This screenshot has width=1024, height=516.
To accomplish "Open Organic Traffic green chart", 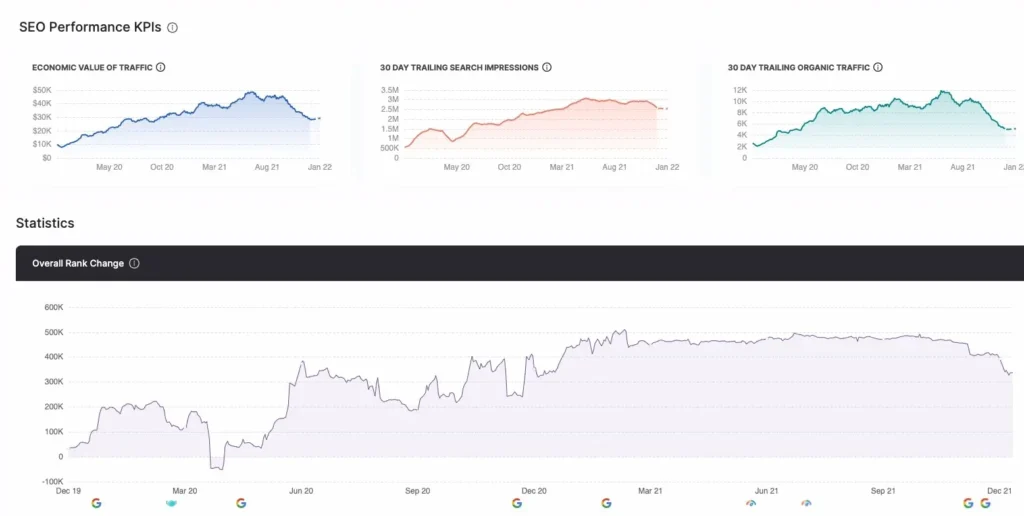I will 880,125.
